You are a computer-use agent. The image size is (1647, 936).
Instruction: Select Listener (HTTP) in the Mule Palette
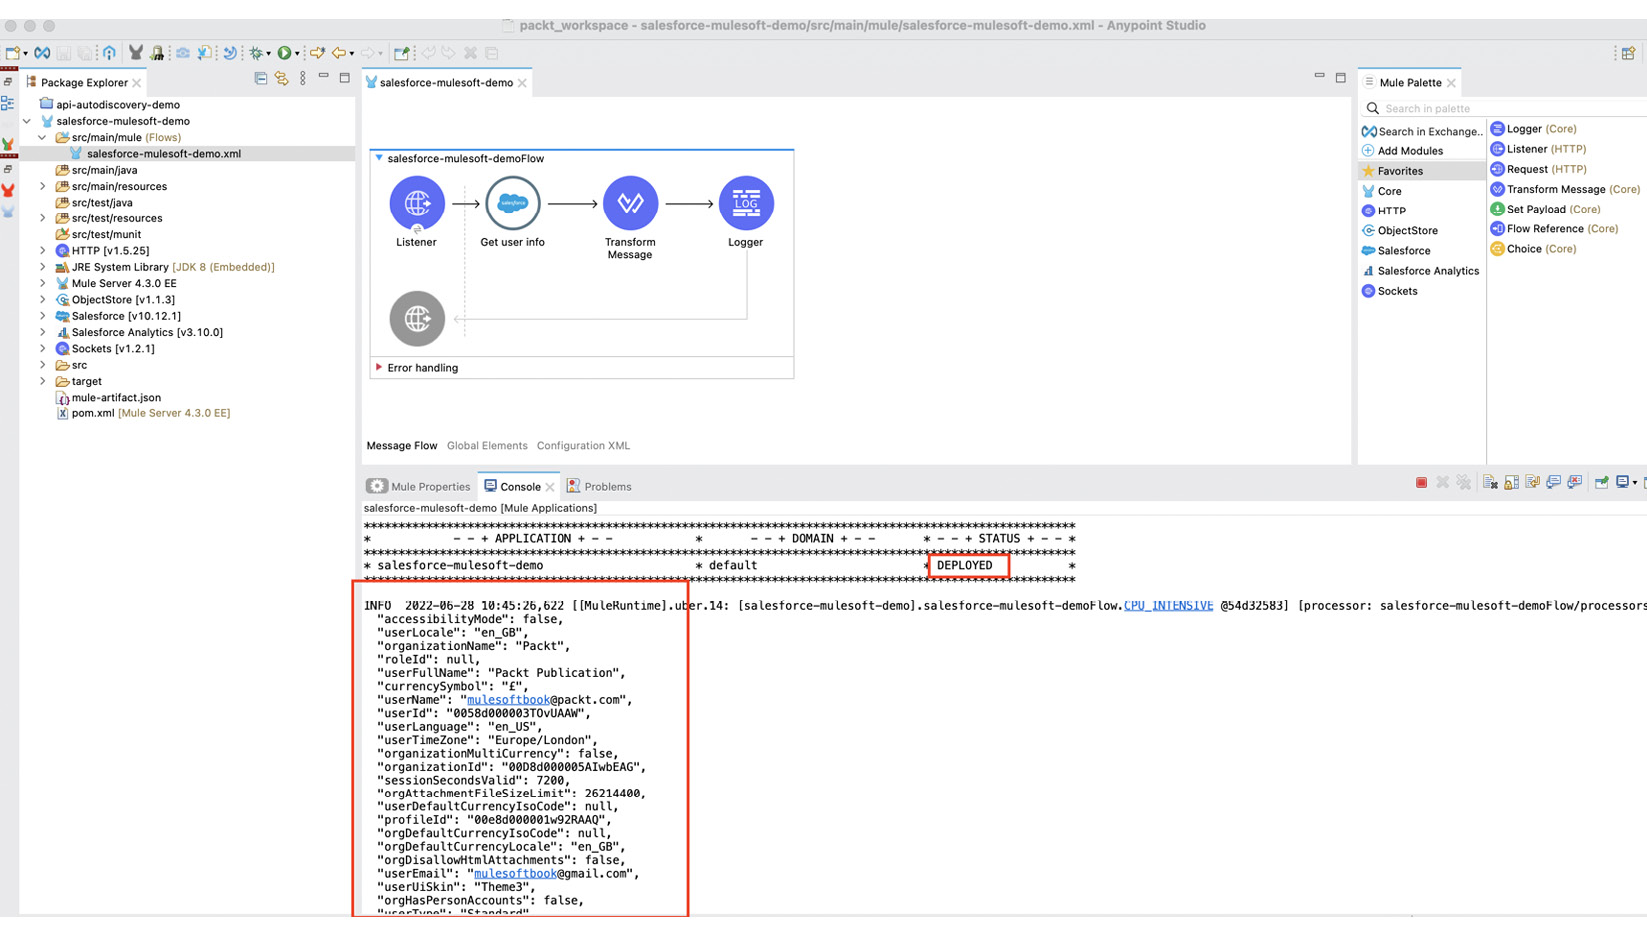[1538, 149]
